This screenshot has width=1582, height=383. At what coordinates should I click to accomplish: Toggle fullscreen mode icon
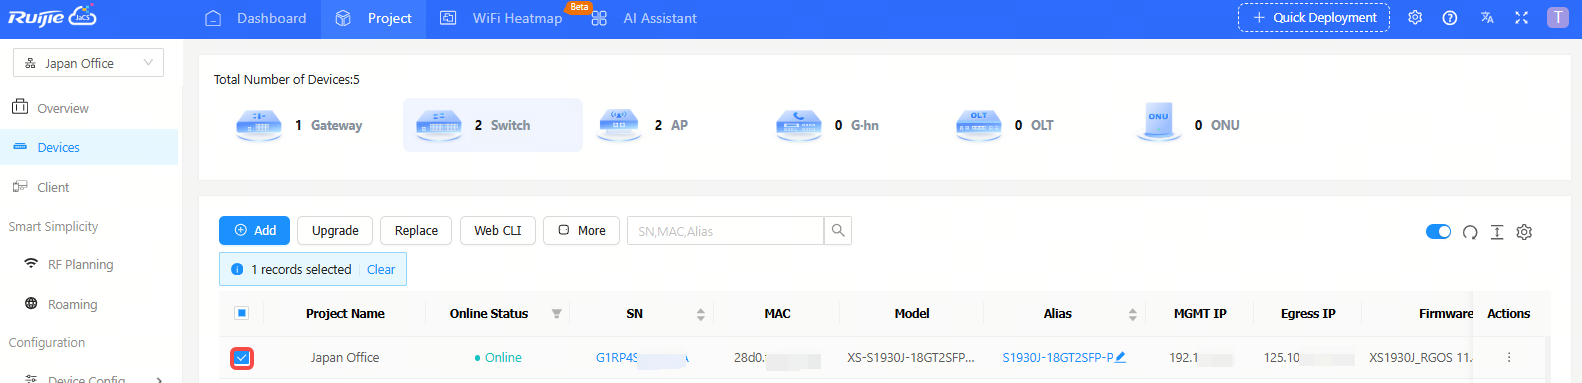[x=1521, y=18]
